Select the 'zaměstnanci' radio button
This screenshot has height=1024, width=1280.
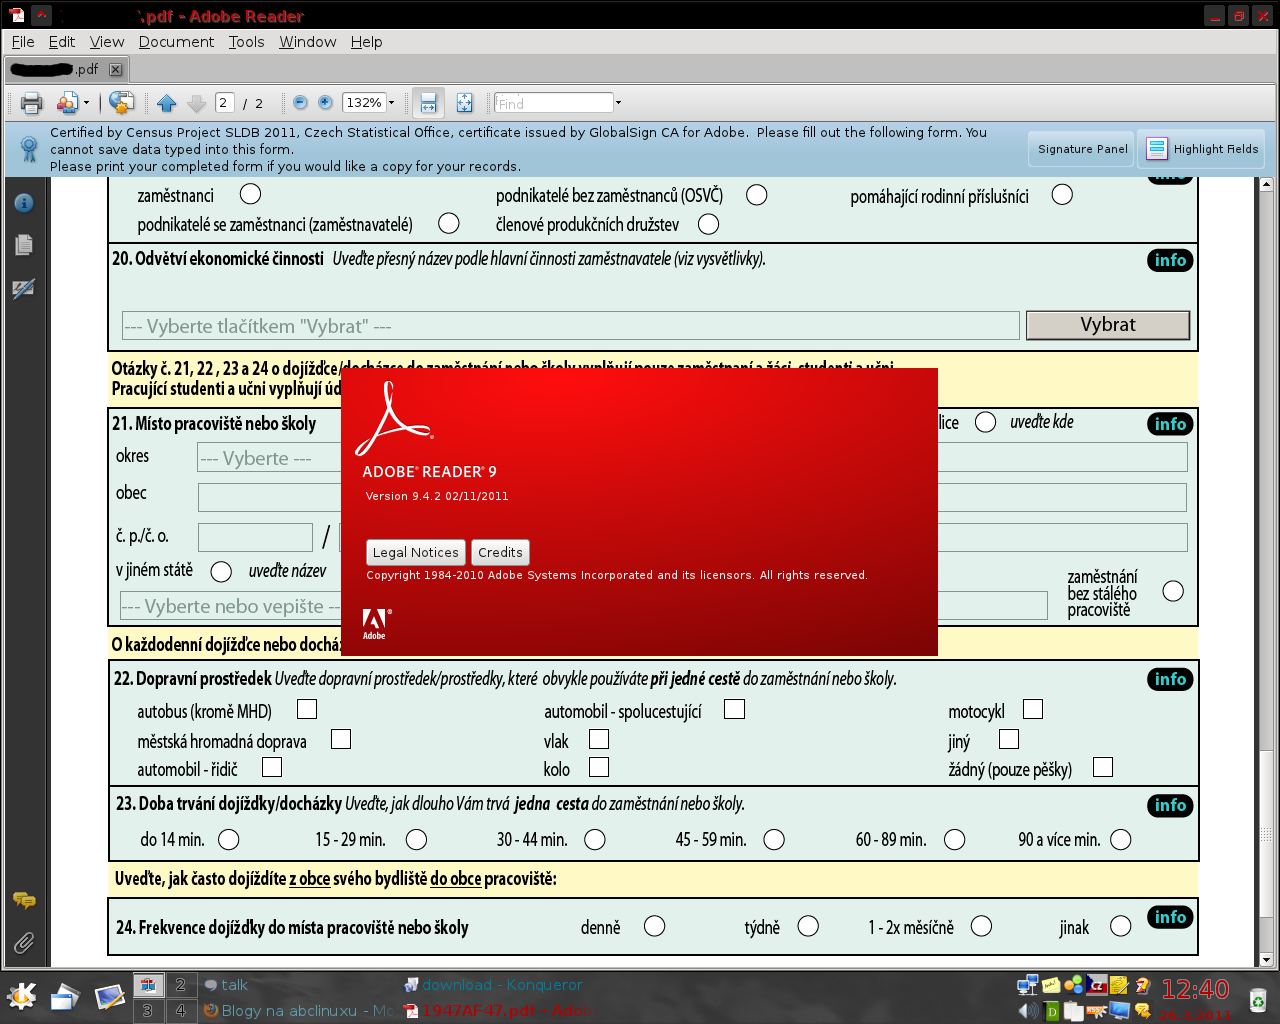click(250, 194)
